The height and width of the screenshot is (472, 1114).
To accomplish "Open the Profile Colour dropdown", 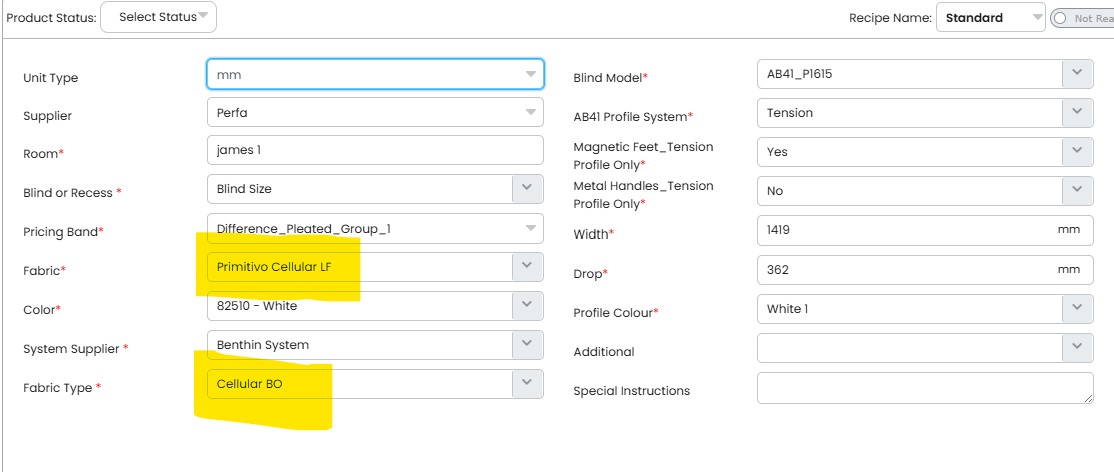I will [908, 309].
